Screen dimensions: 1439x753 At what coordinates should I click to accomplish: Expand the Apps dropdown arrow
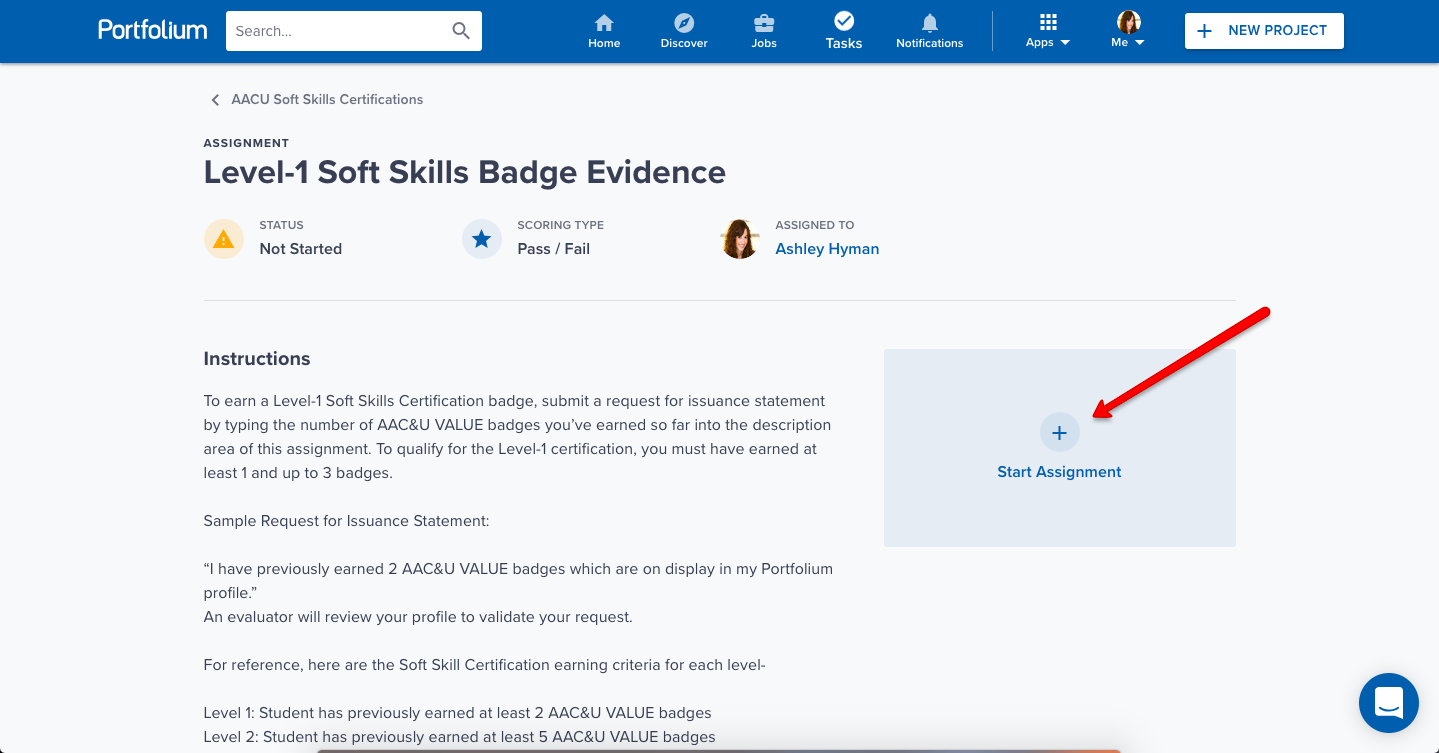1065,43
